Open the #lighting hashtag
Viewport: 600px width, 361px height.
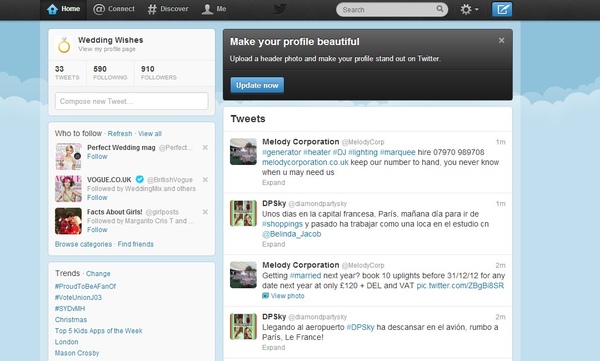coord(363,152)
